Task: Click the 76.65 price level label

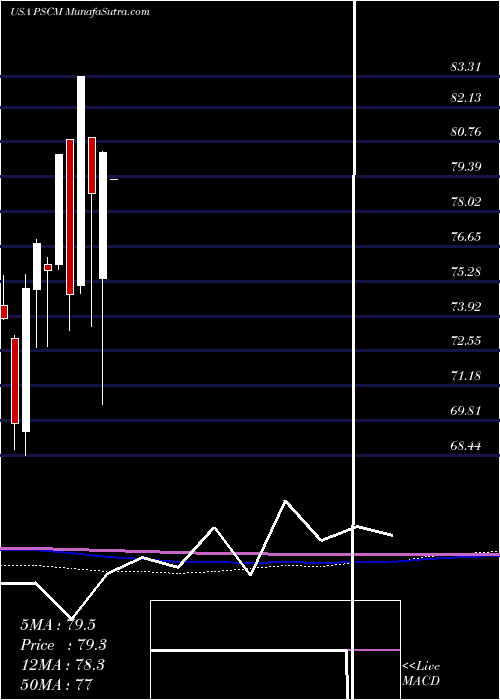Action: 466,237
